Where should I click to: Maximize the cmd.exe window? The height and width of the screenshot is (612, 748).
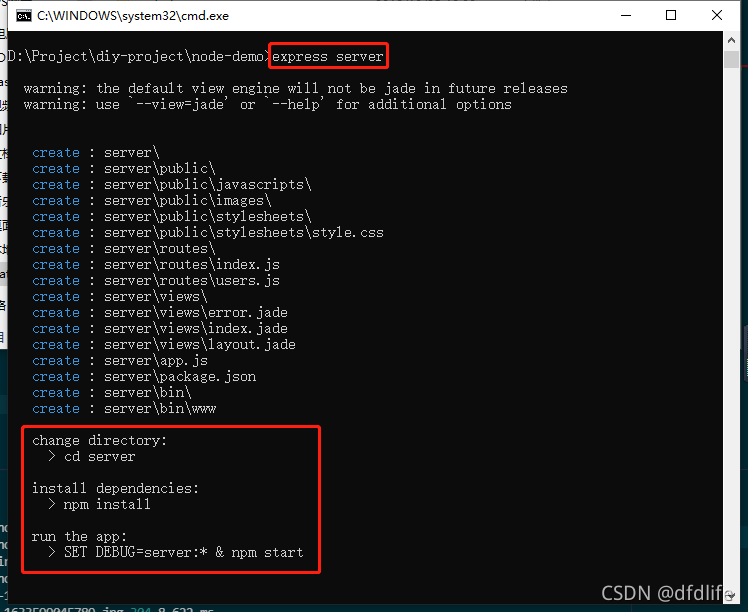click(671, 15)
